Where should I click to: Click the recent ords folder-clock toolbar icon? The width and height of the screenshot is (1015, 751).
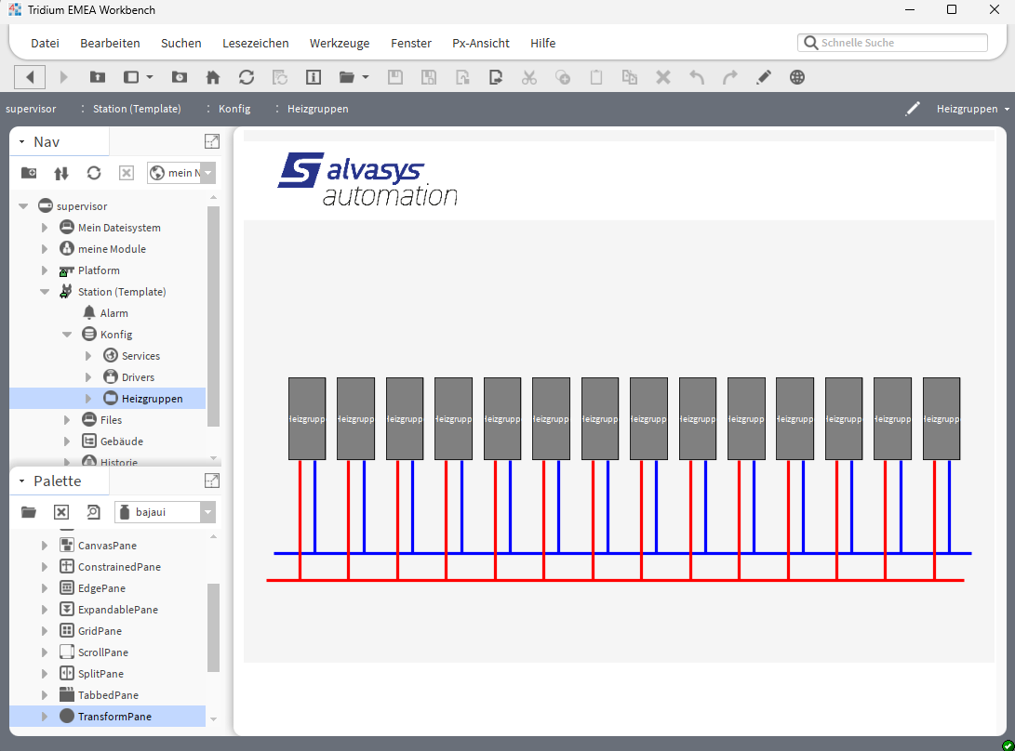179,77
